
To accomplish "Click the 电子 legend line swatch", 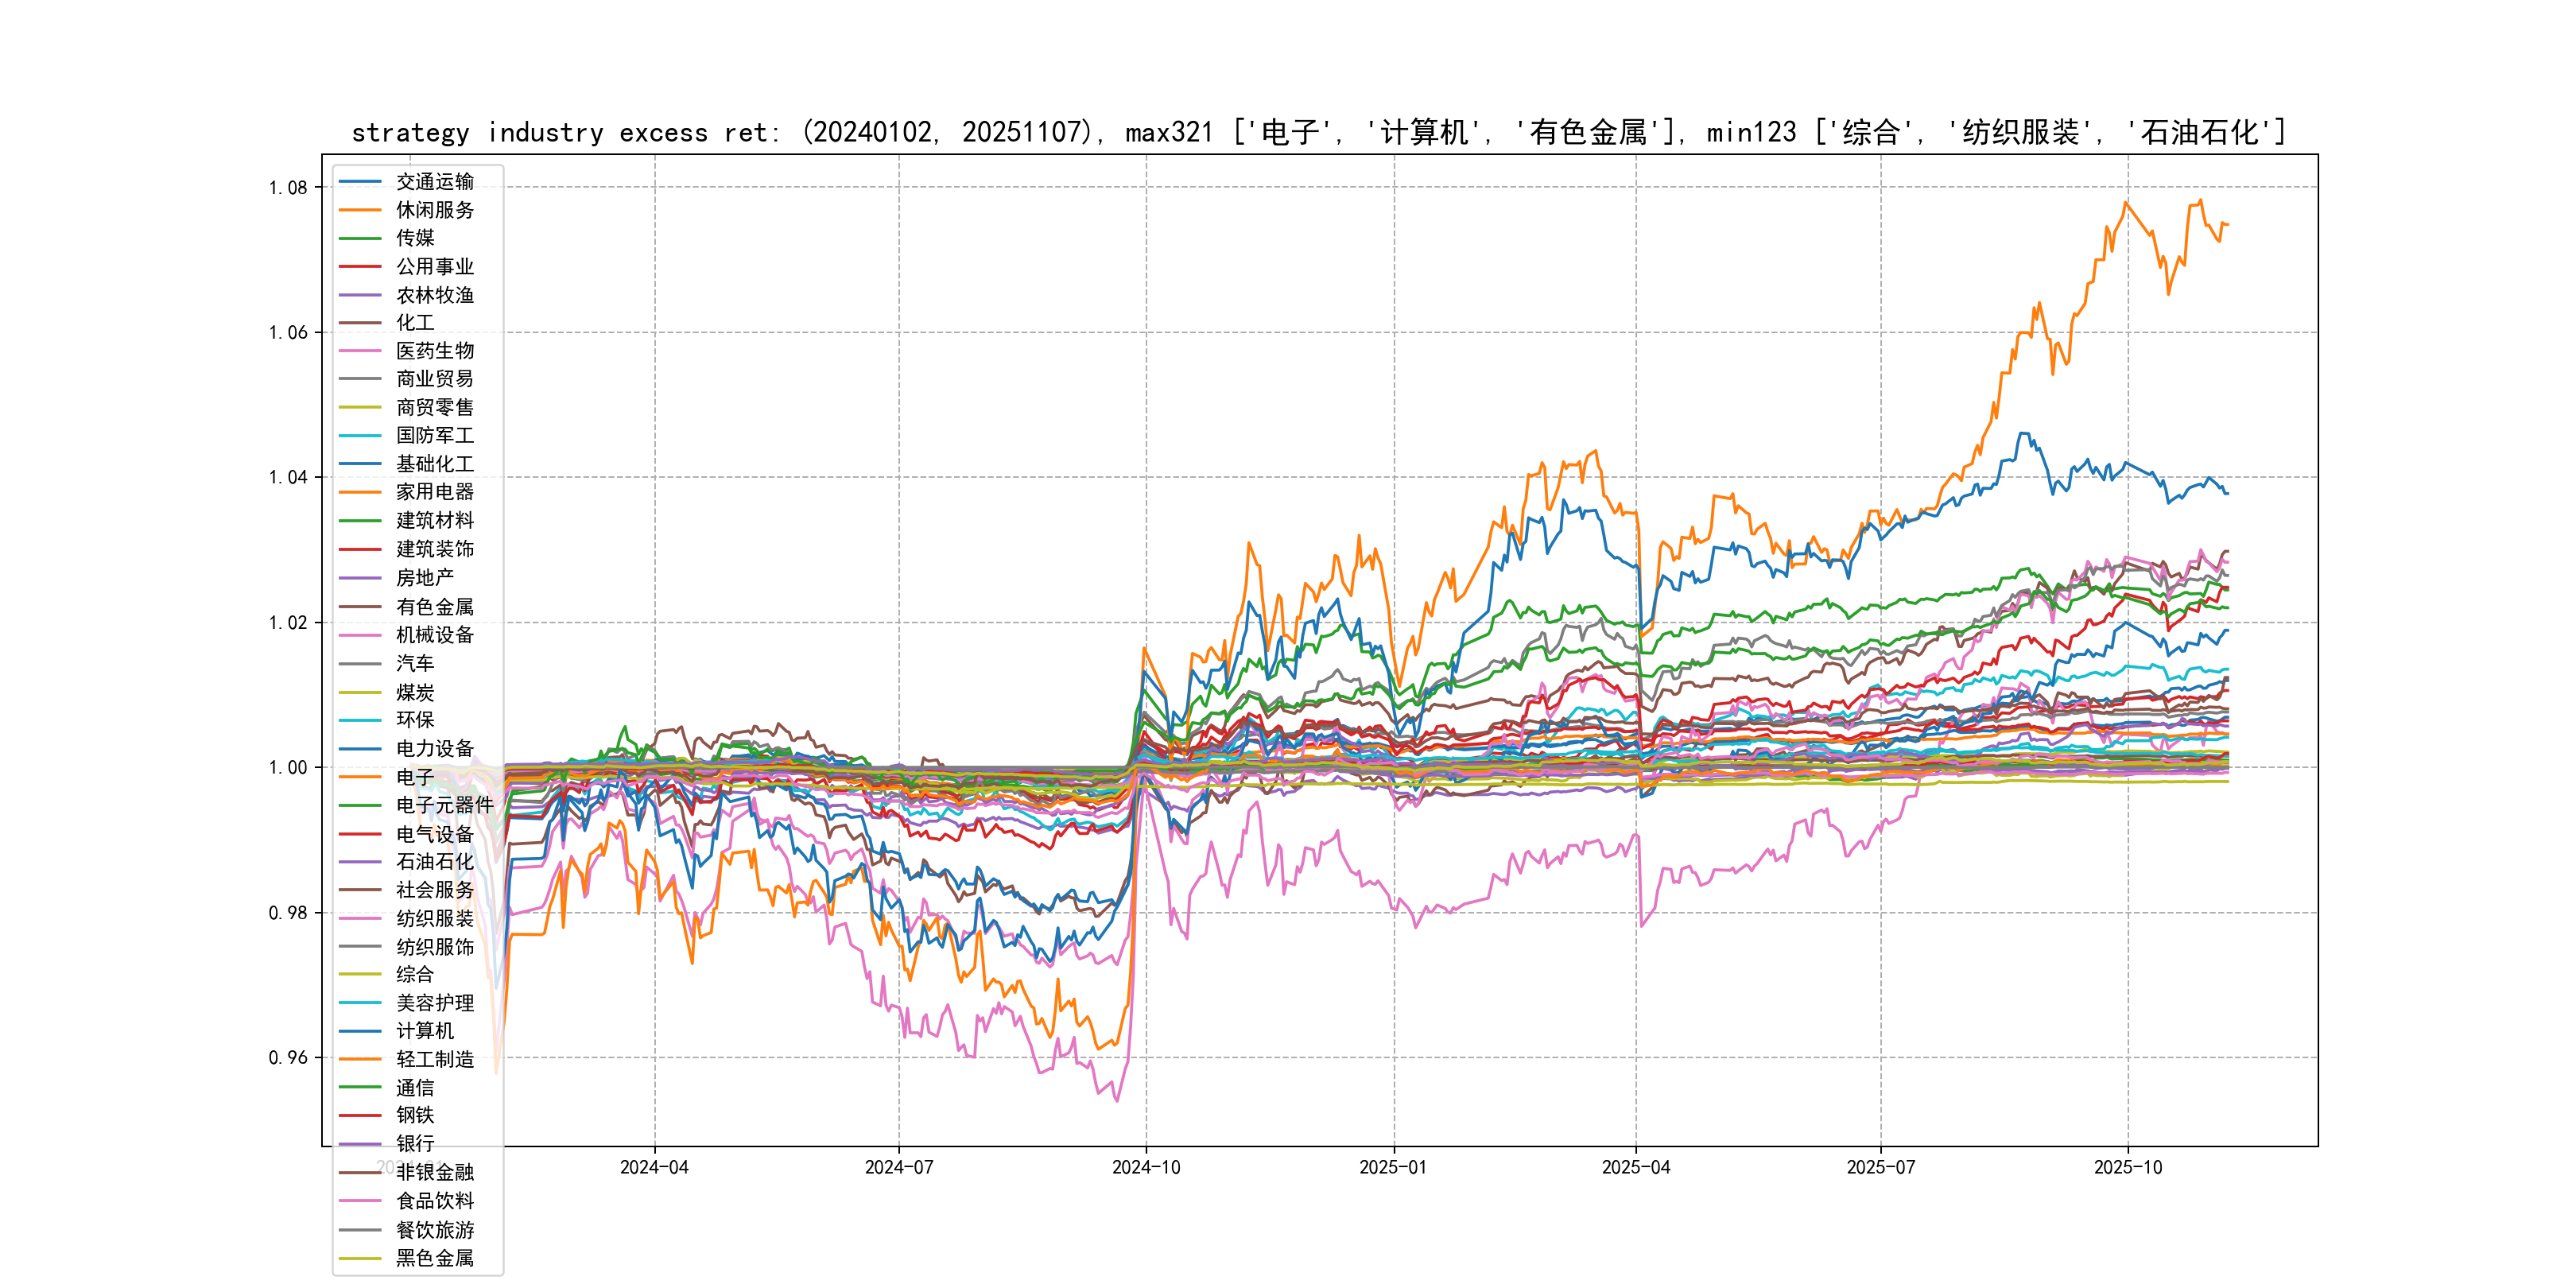I will tap(360, 777).
